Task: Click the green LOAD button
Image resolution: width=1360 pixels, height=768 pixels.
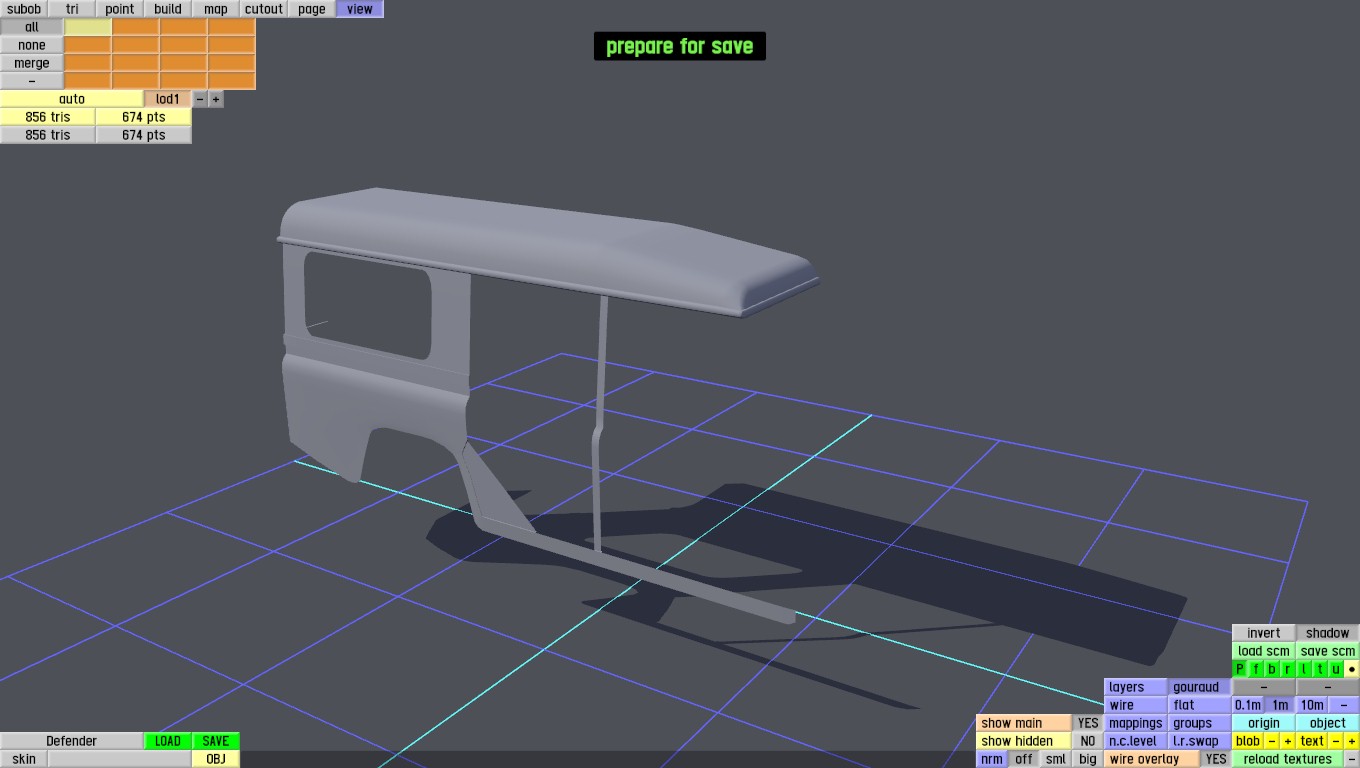Action: pyautogui.click(x=168, y=741)
